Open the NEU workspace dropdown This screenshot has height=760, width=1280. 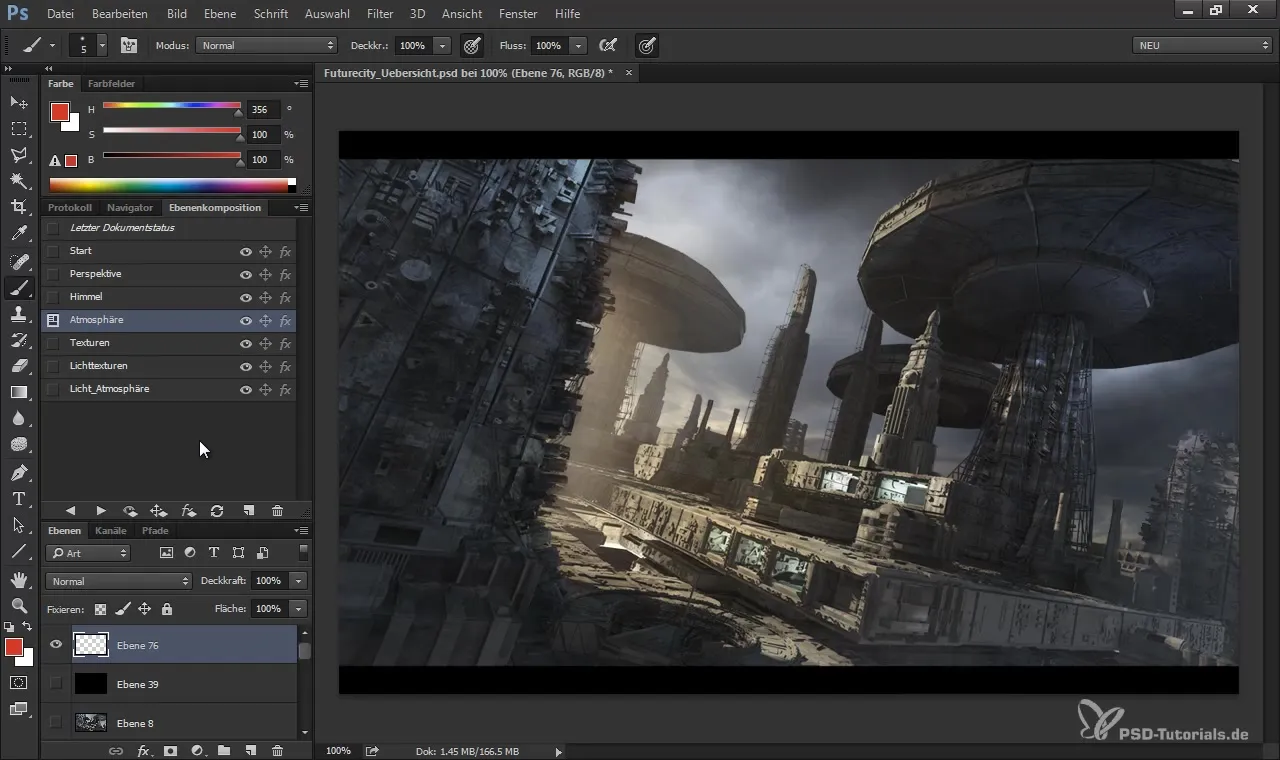tap(1203, 45)
